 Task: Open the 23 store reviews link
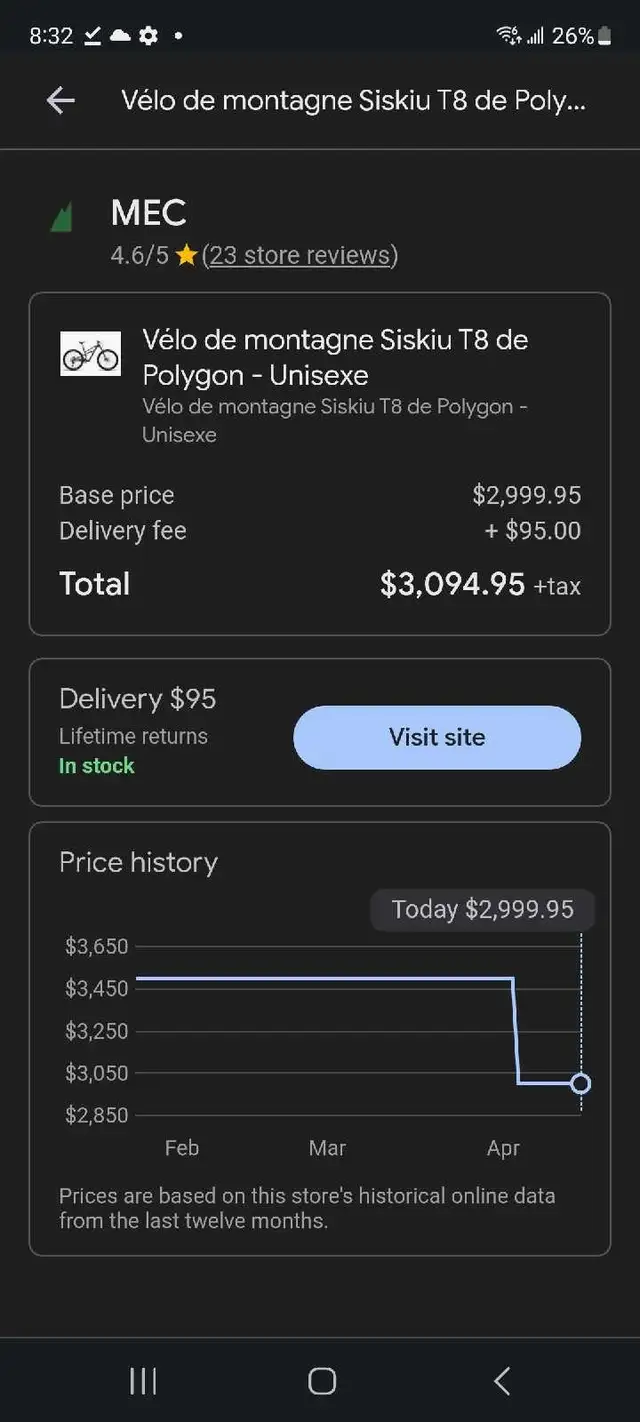click(300, 255)
